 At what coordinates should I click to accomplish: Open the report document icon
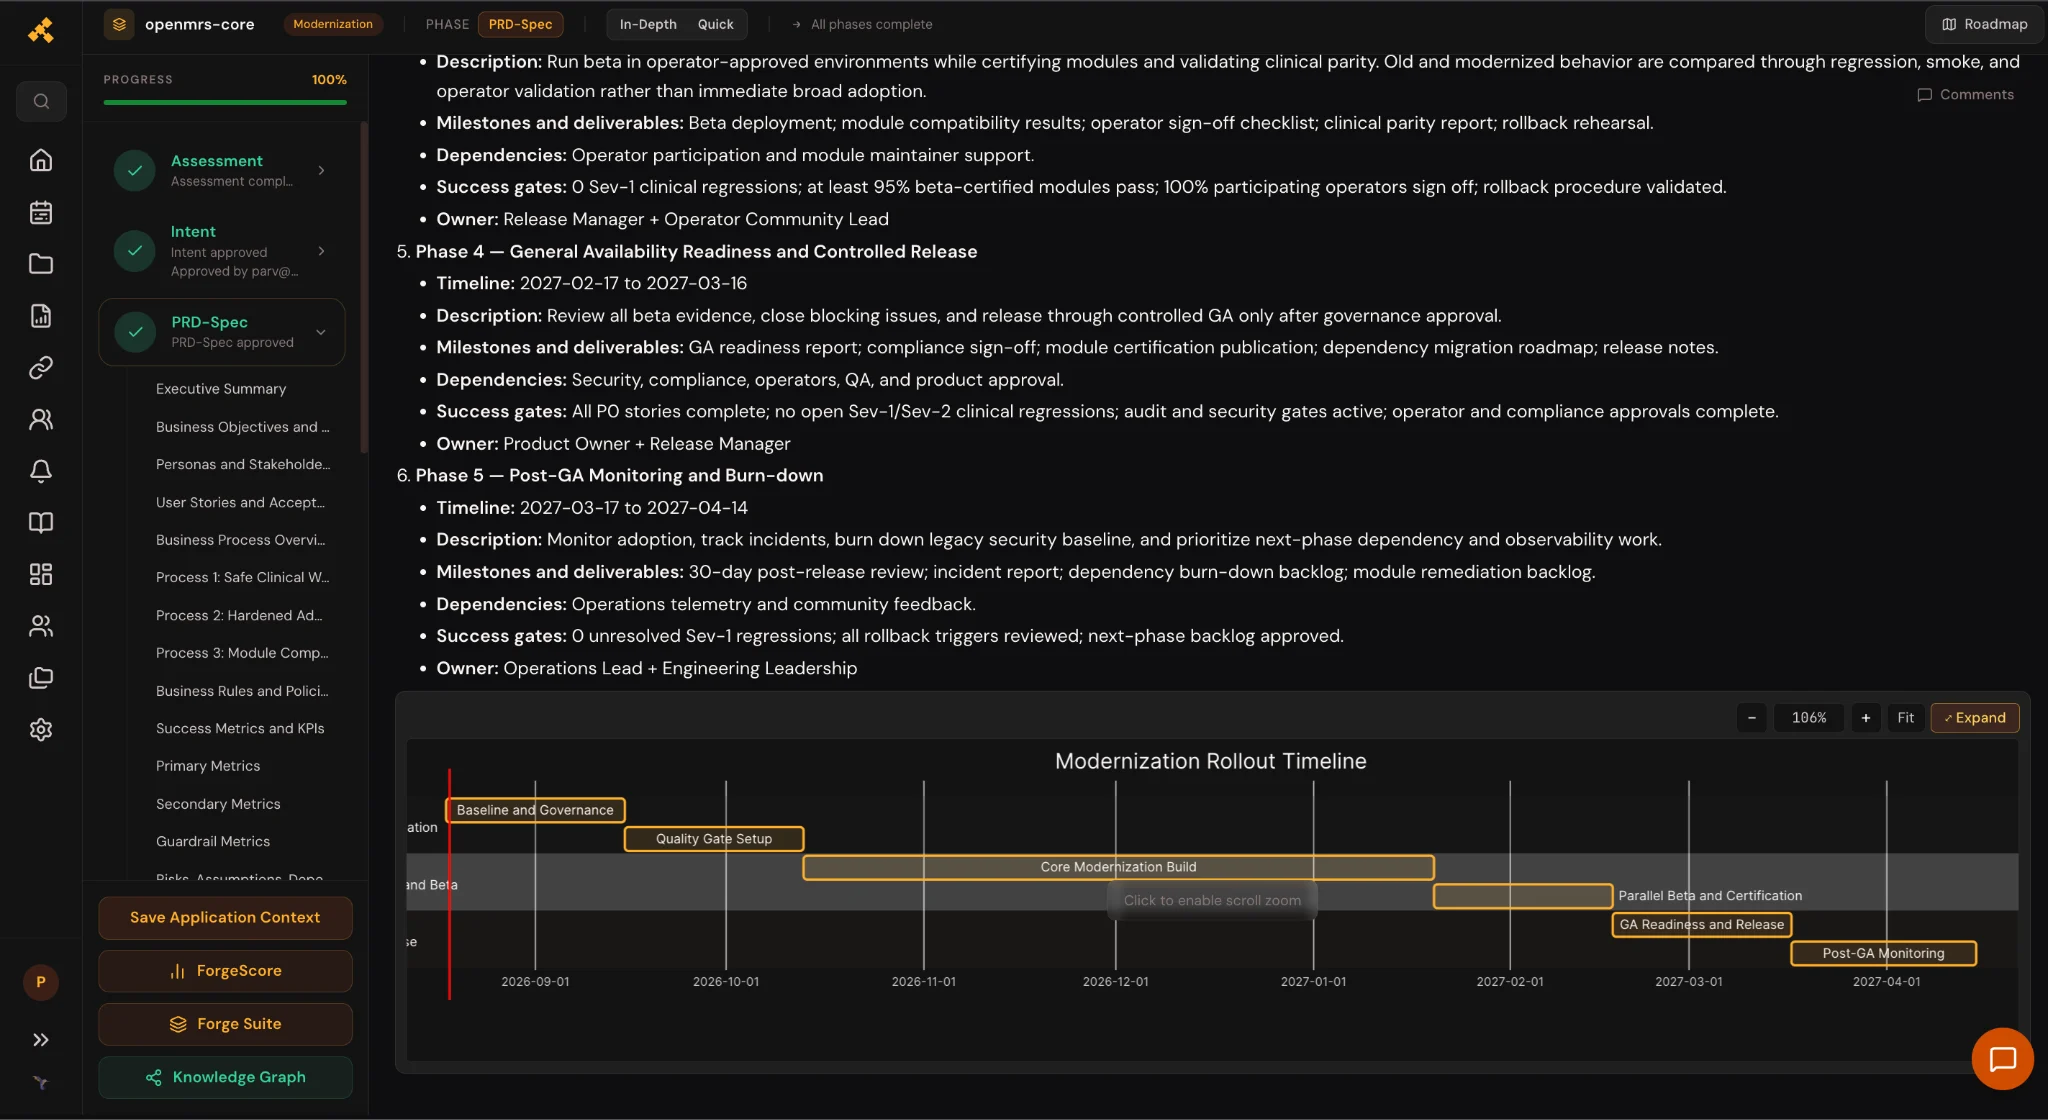coord(41,316)
